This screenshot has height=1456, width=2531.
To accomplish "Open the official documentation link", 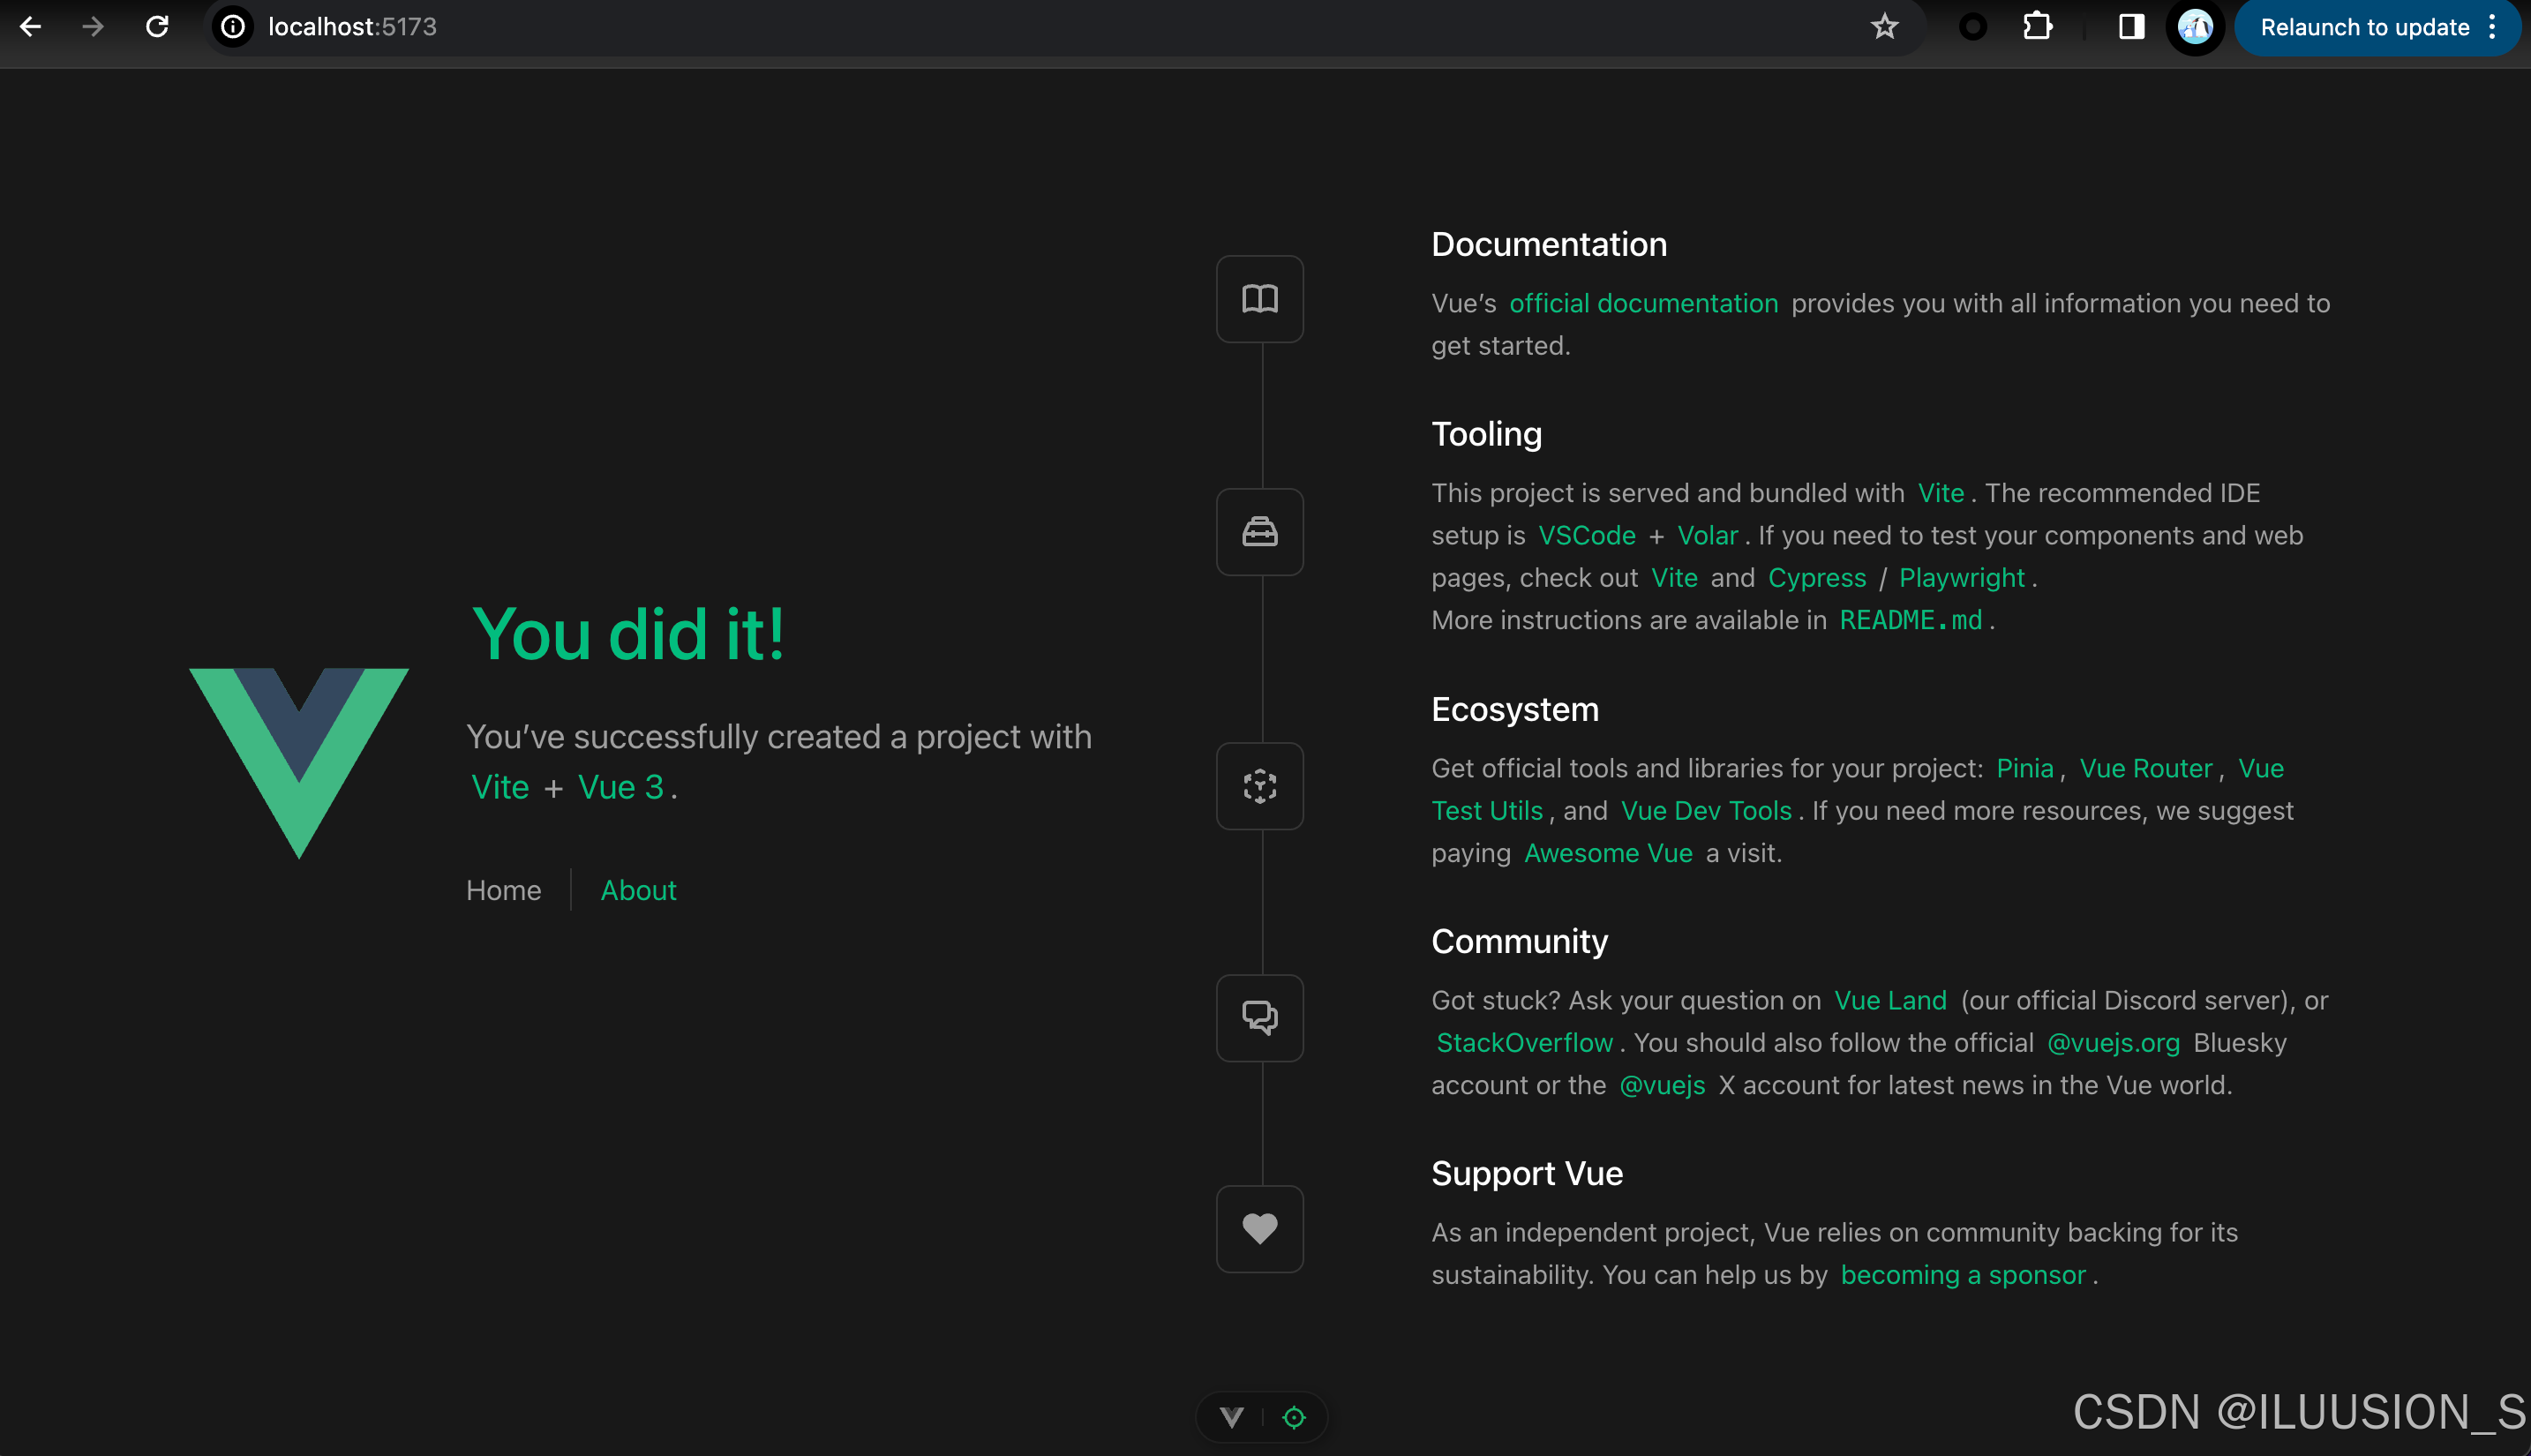I will pos(1643,303).
